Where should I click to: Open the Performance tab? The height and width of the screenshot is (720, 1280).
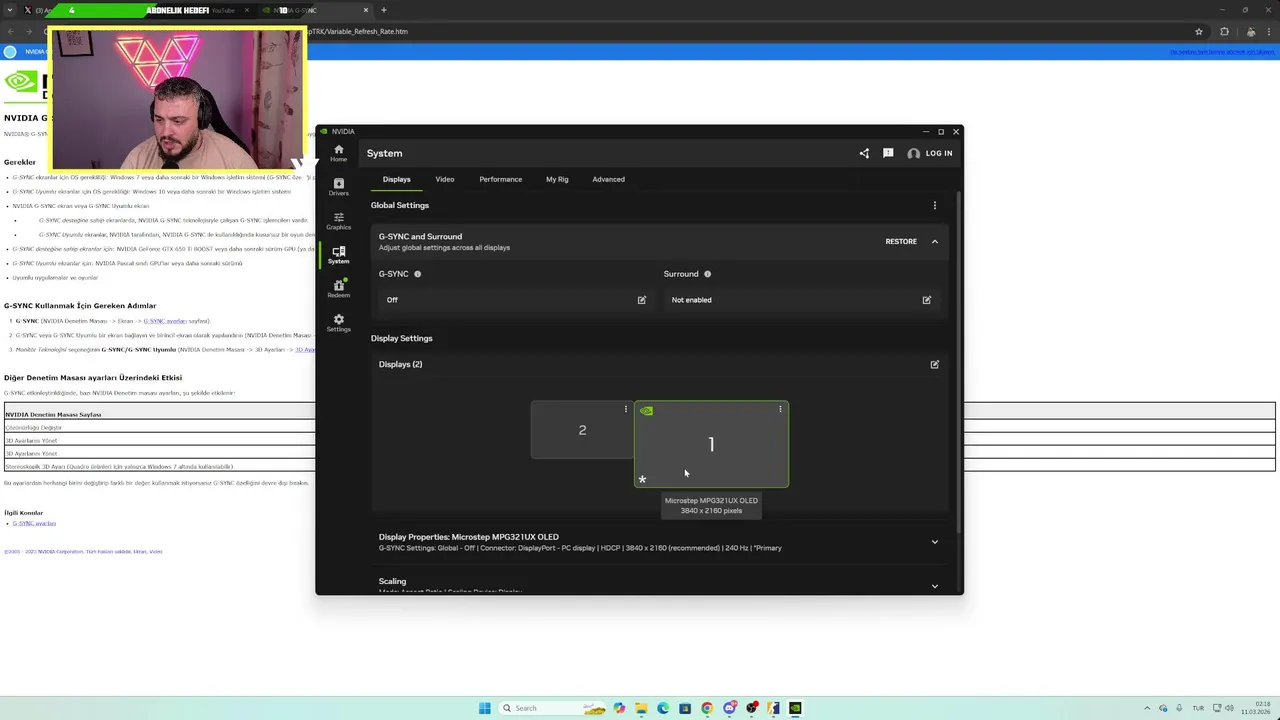coord(500,179)
